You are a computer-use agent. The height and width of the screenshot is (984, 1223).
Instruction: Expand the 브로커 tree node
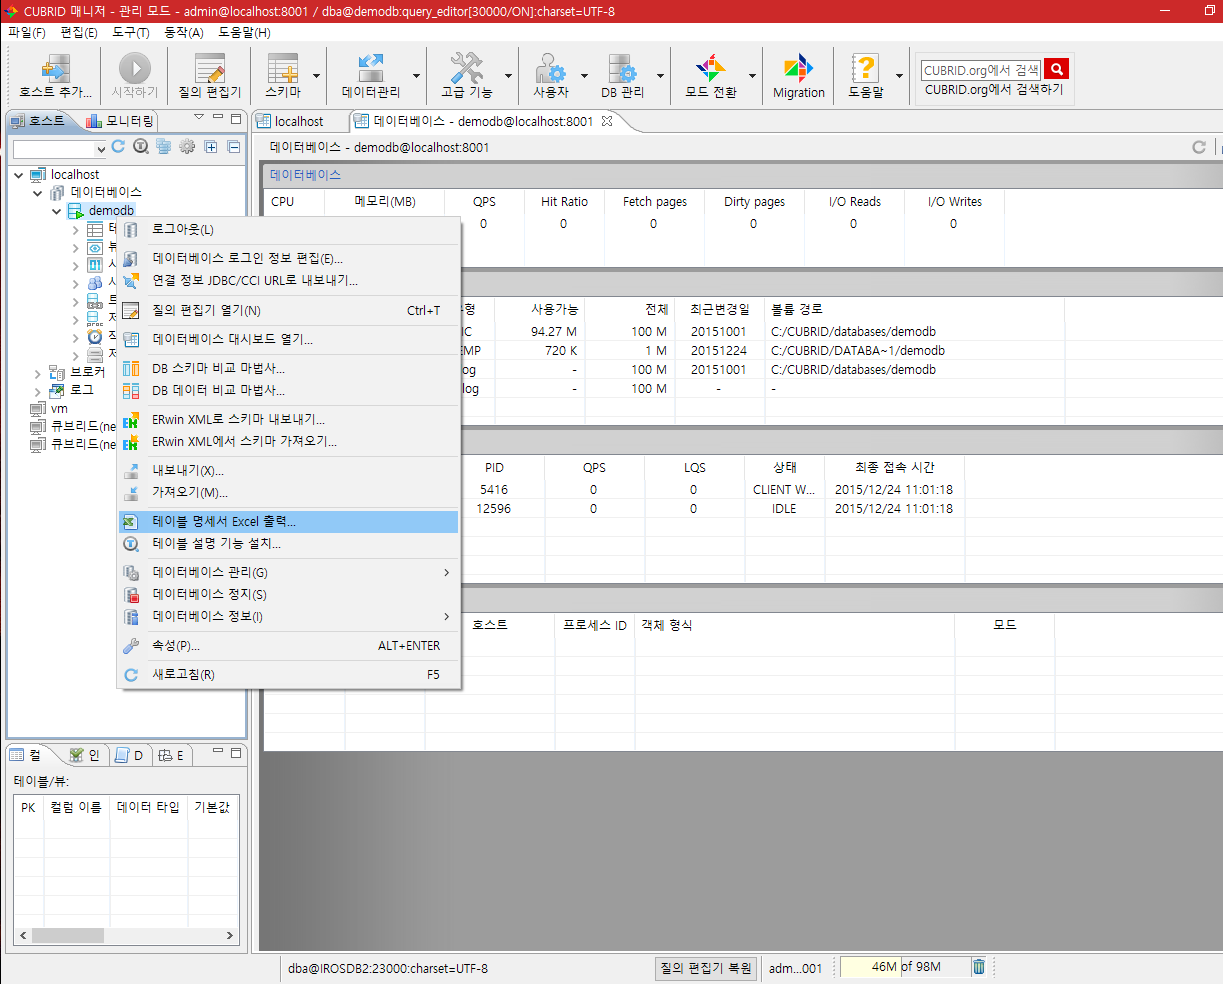pos(38,373)
